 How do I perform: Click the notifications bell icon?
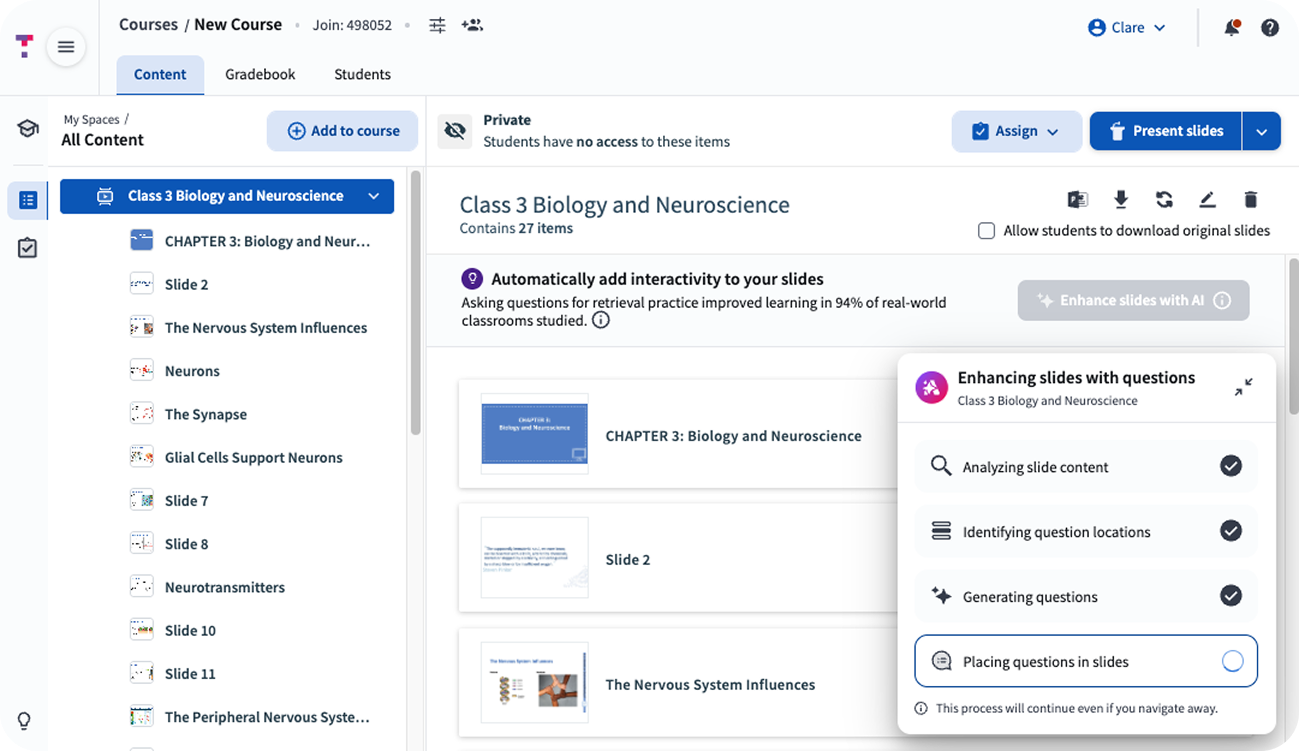[1232, 28]
